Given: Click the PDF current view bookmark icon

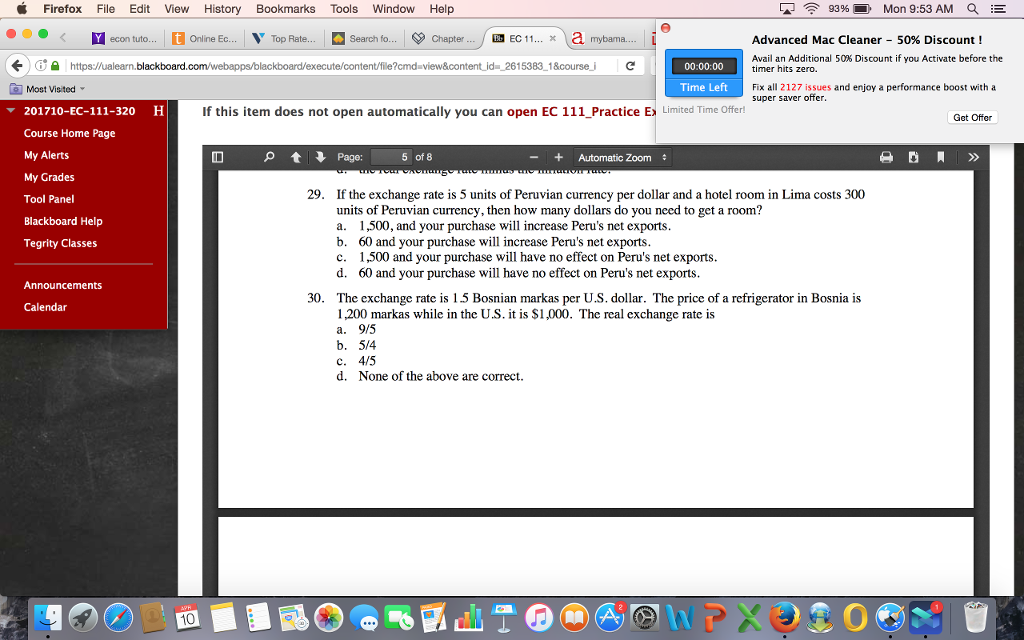Looking at the screenshot, I should pyautogui.click(x=940, y=157).
